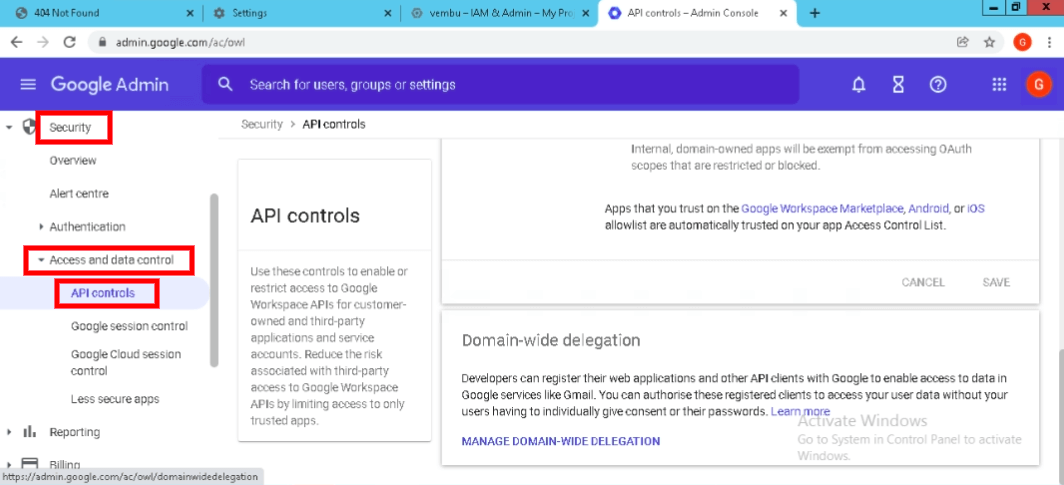Collapse the Access and data control group
This screenshot has width=1064, height=485.
[41, 260]
